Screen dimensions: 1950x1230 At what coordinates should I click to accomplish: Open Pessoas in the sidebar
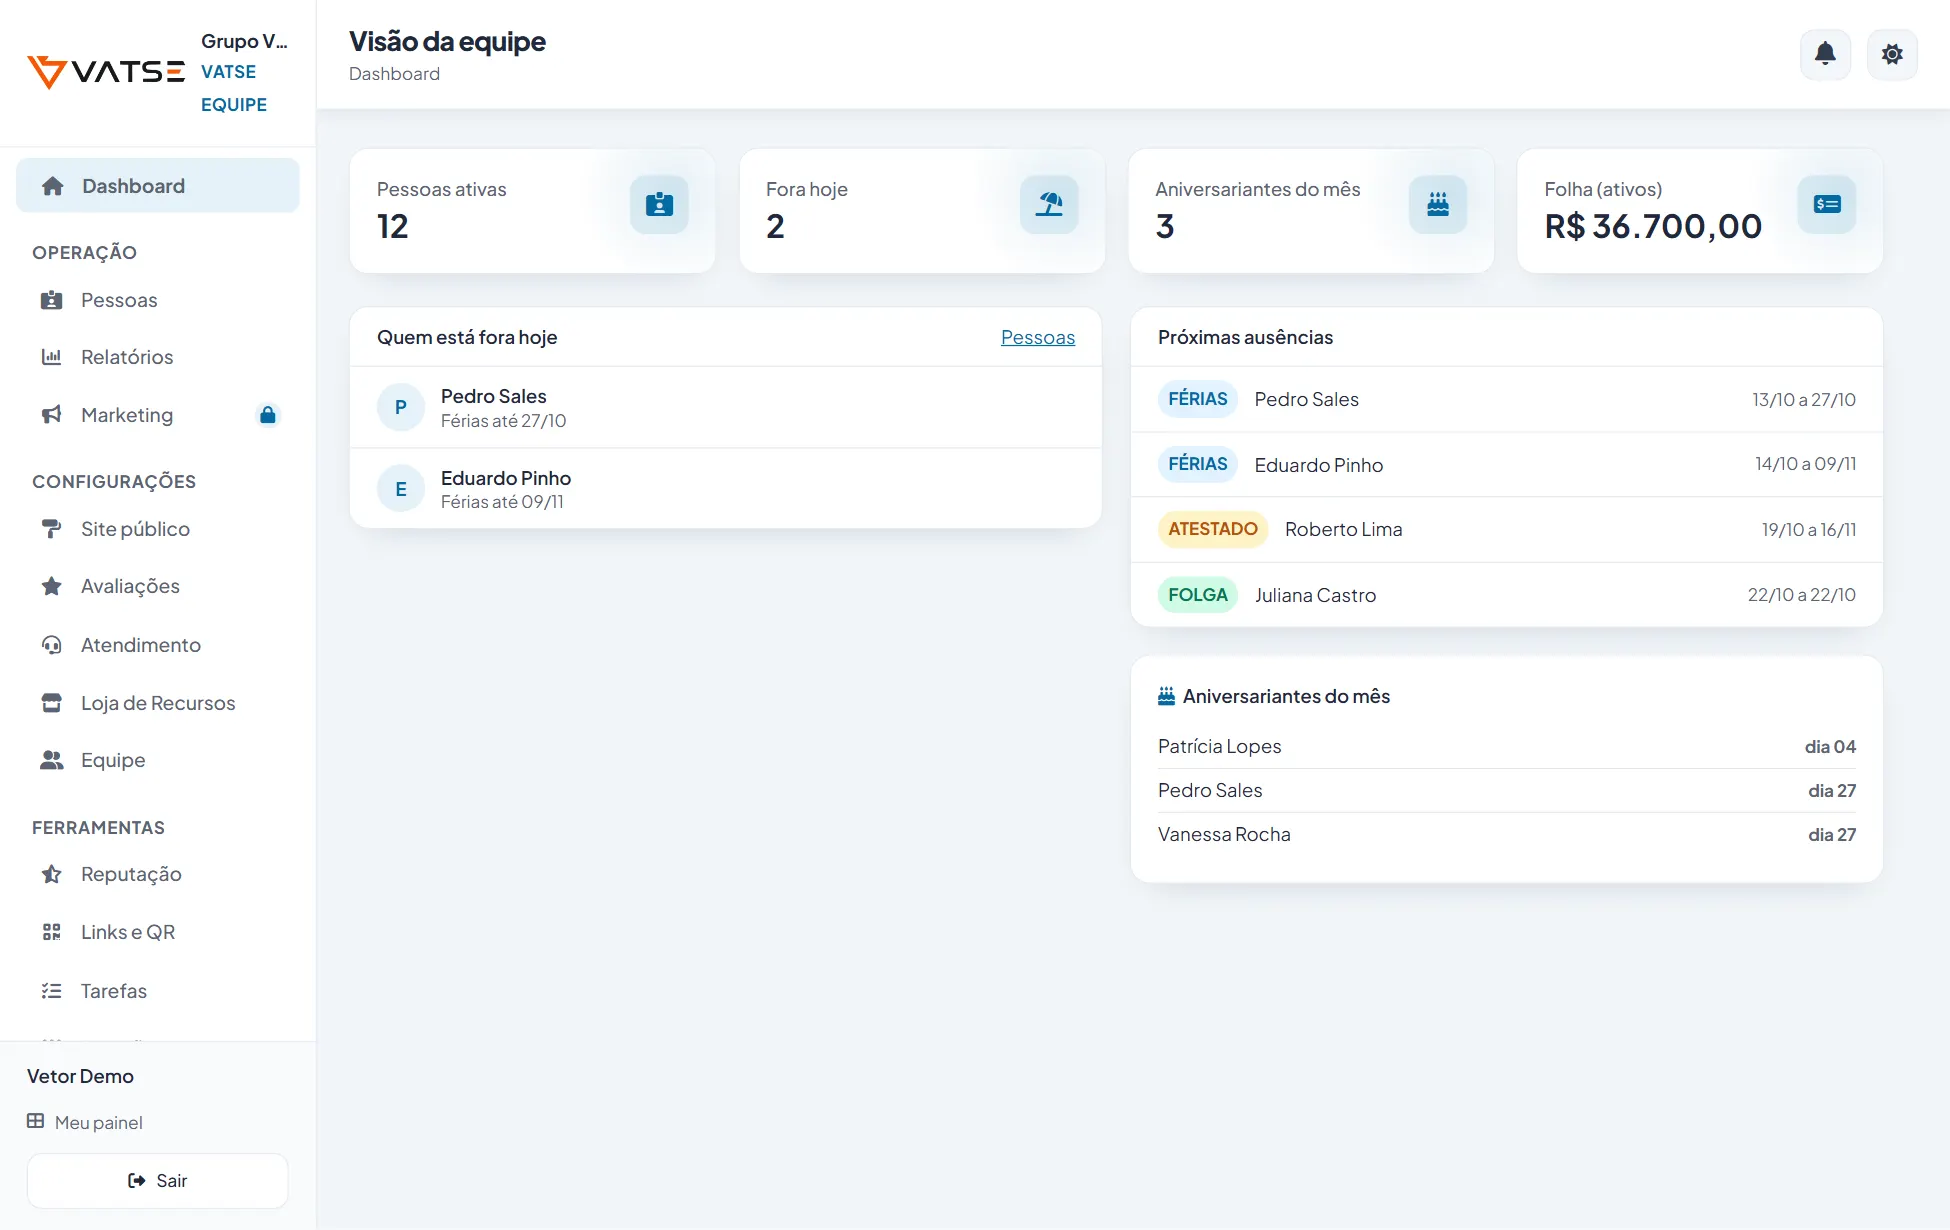158,300
